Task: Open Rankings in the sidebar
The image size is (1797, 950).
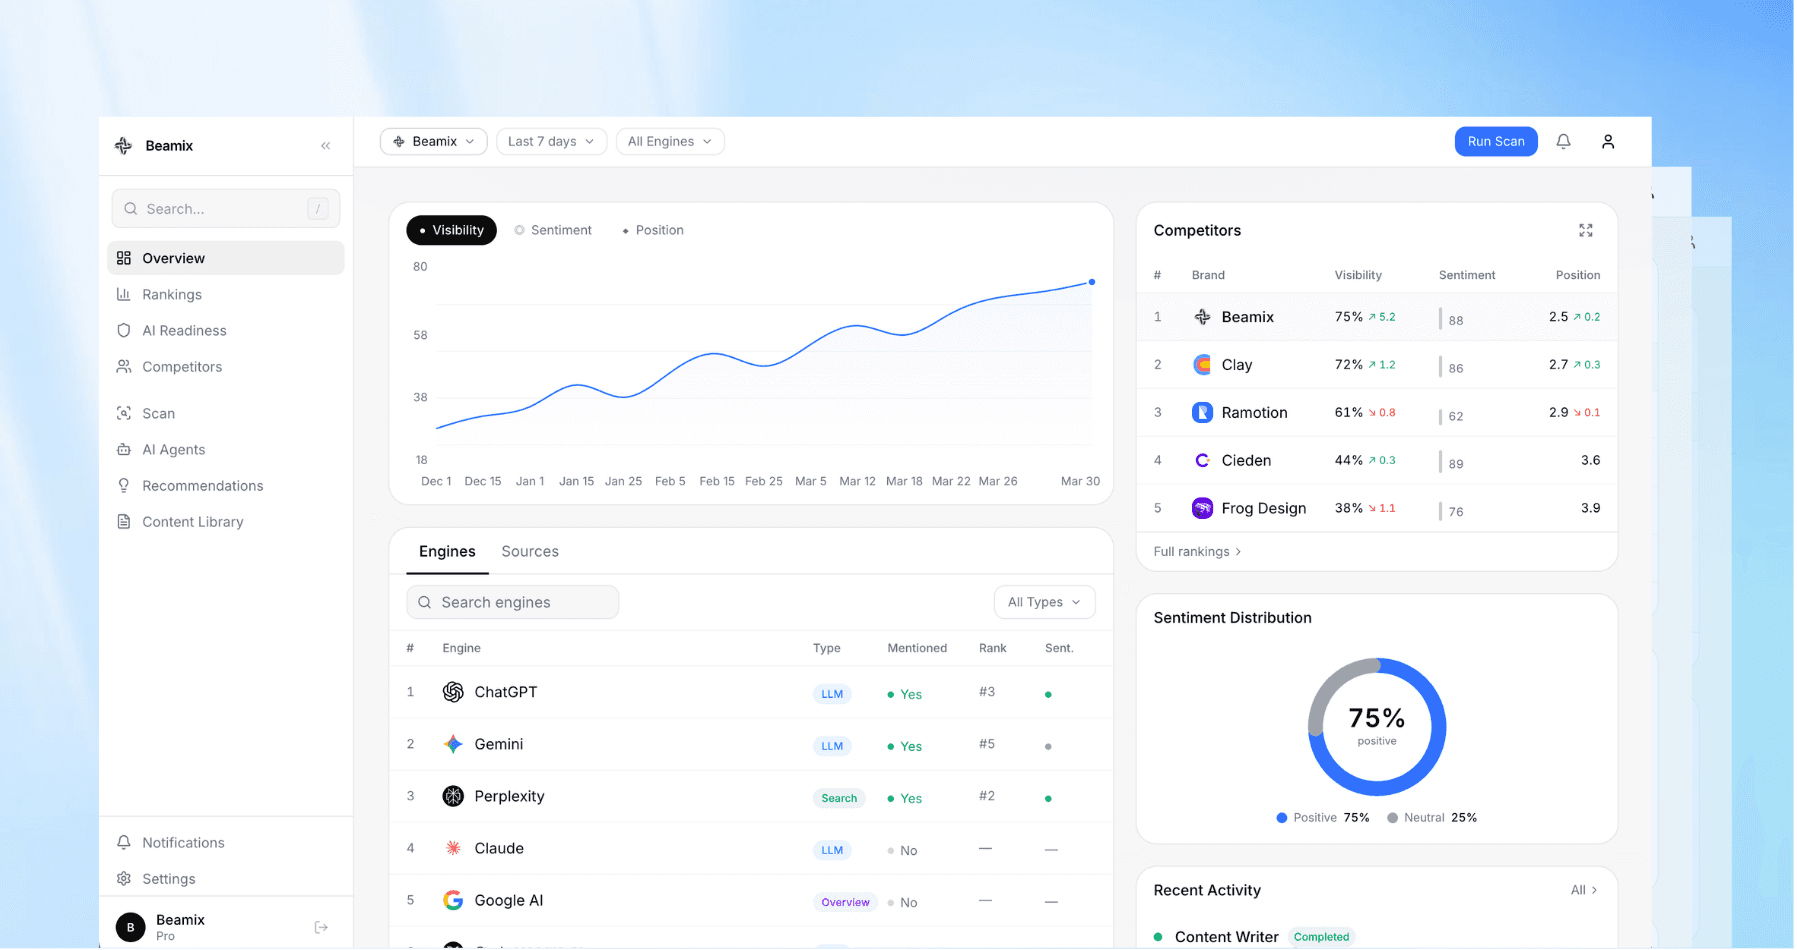Action: click(226, 295)
